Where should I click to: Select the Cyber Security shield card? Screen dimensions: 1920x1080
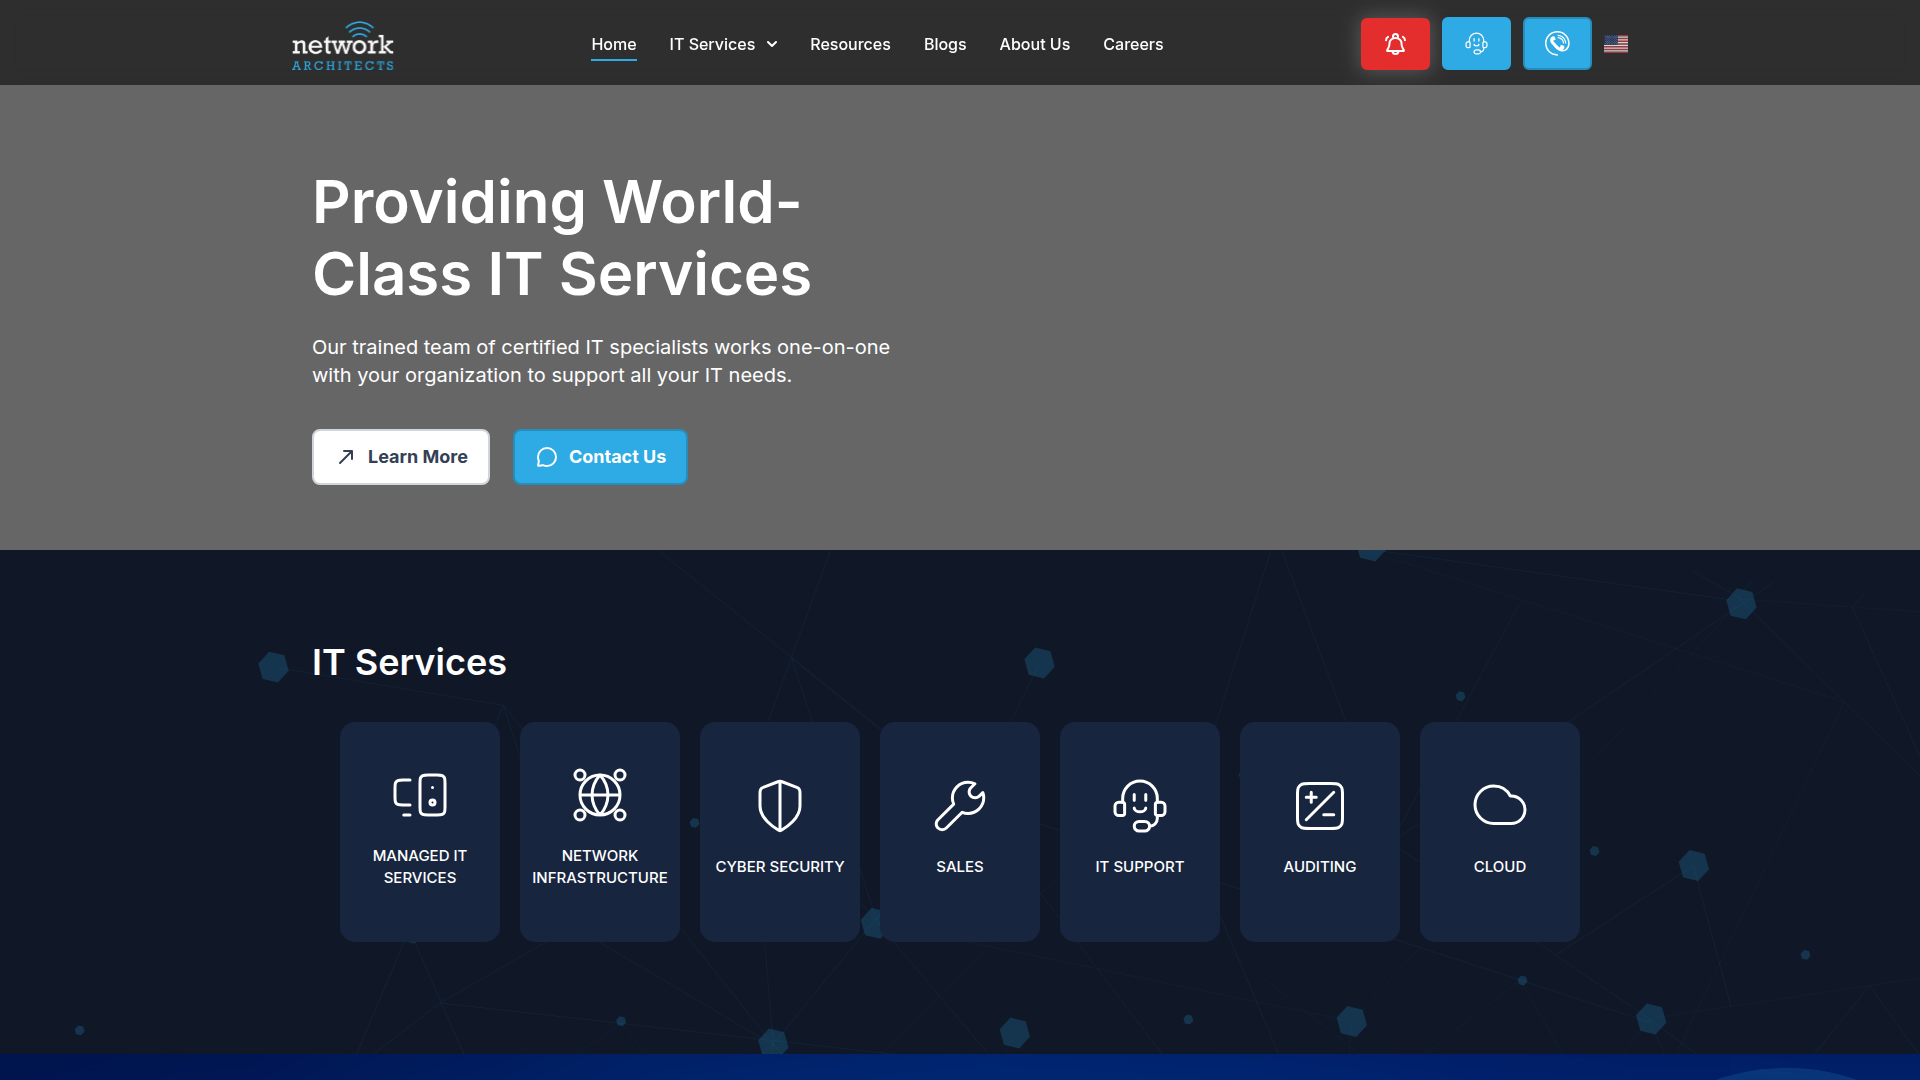780,831
